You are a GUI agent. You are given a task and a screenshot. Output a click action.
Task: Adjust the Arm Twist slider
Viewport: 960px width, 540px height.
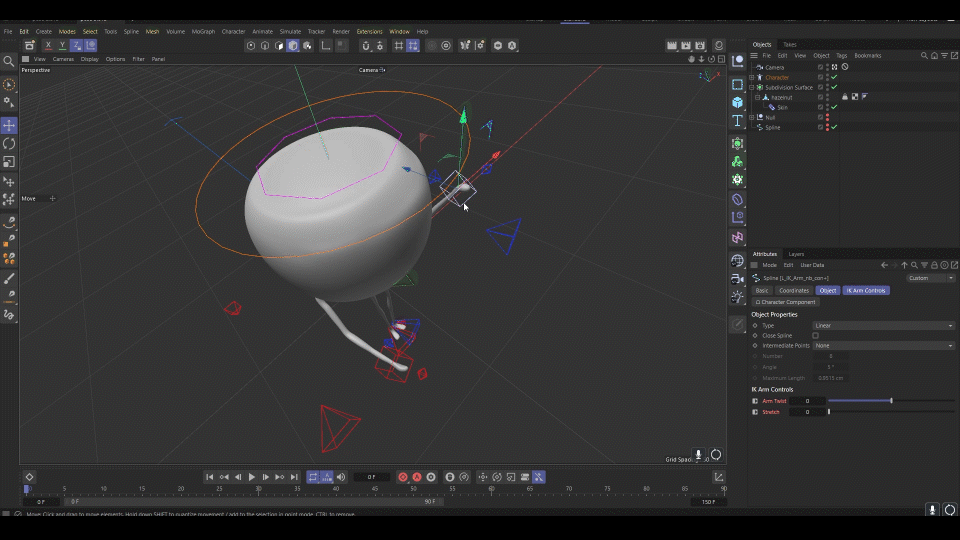(891, 401)
